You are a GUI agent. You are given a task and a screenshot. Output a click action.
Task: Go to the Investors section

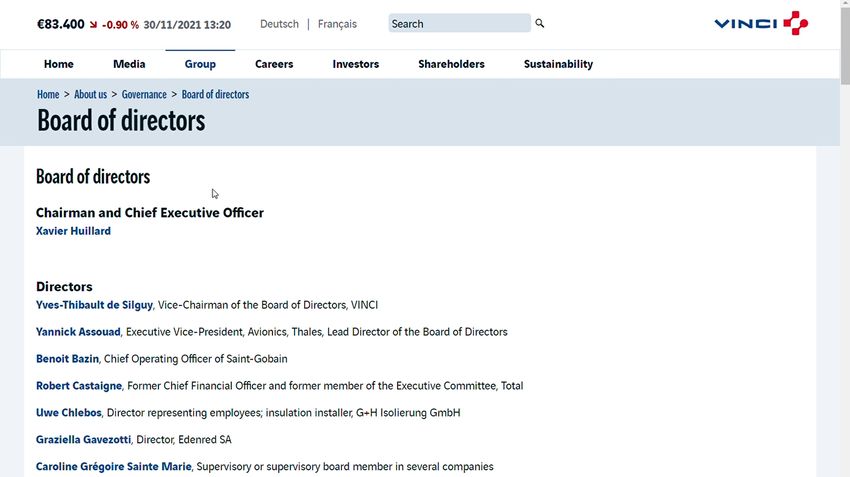[356, 64]
